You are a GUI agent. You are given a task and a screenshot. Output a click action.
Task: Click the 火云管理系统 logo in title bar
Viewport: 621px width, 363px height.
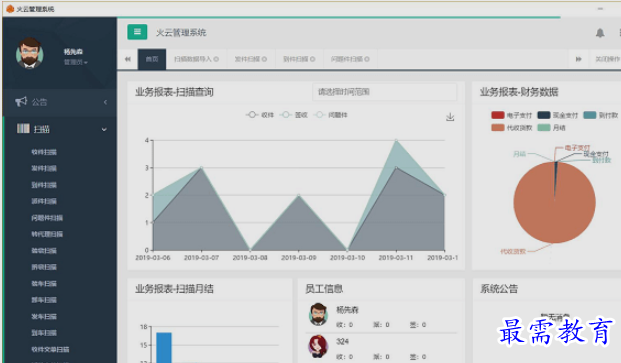click(x=10, y=9)
